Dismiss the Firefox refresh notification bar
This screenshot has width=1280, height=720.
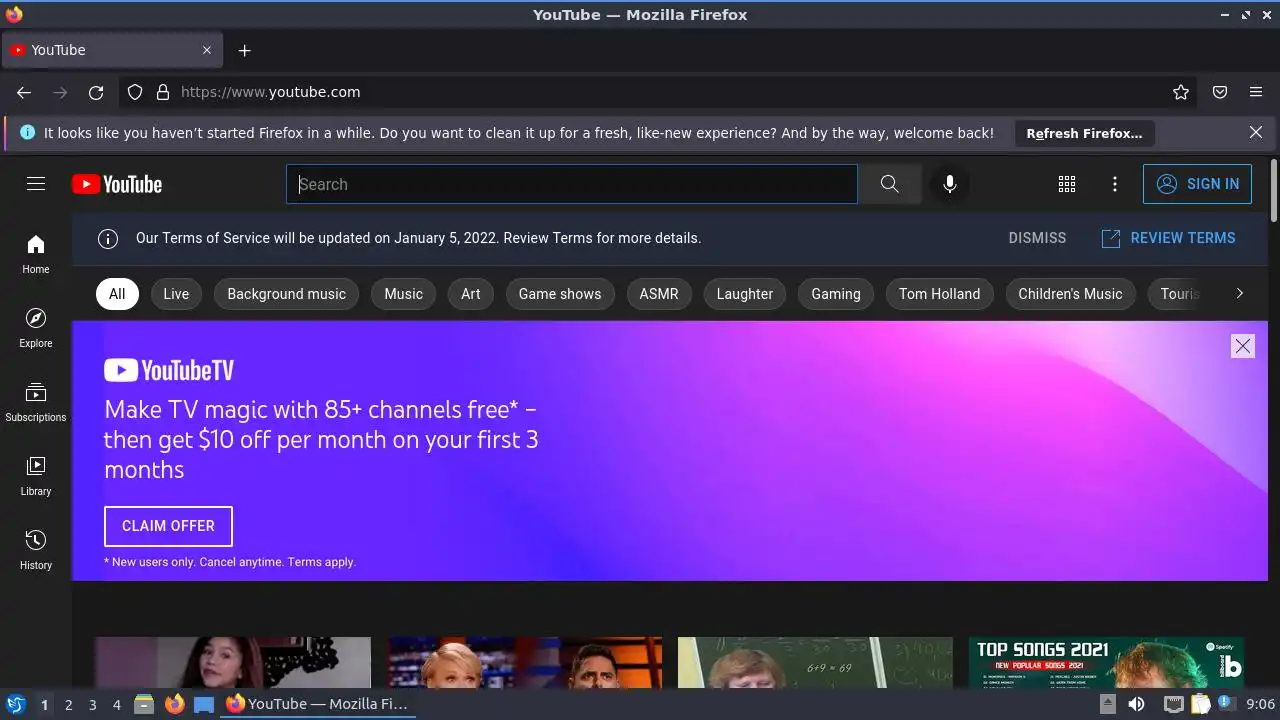click(x=1256, y=132)
